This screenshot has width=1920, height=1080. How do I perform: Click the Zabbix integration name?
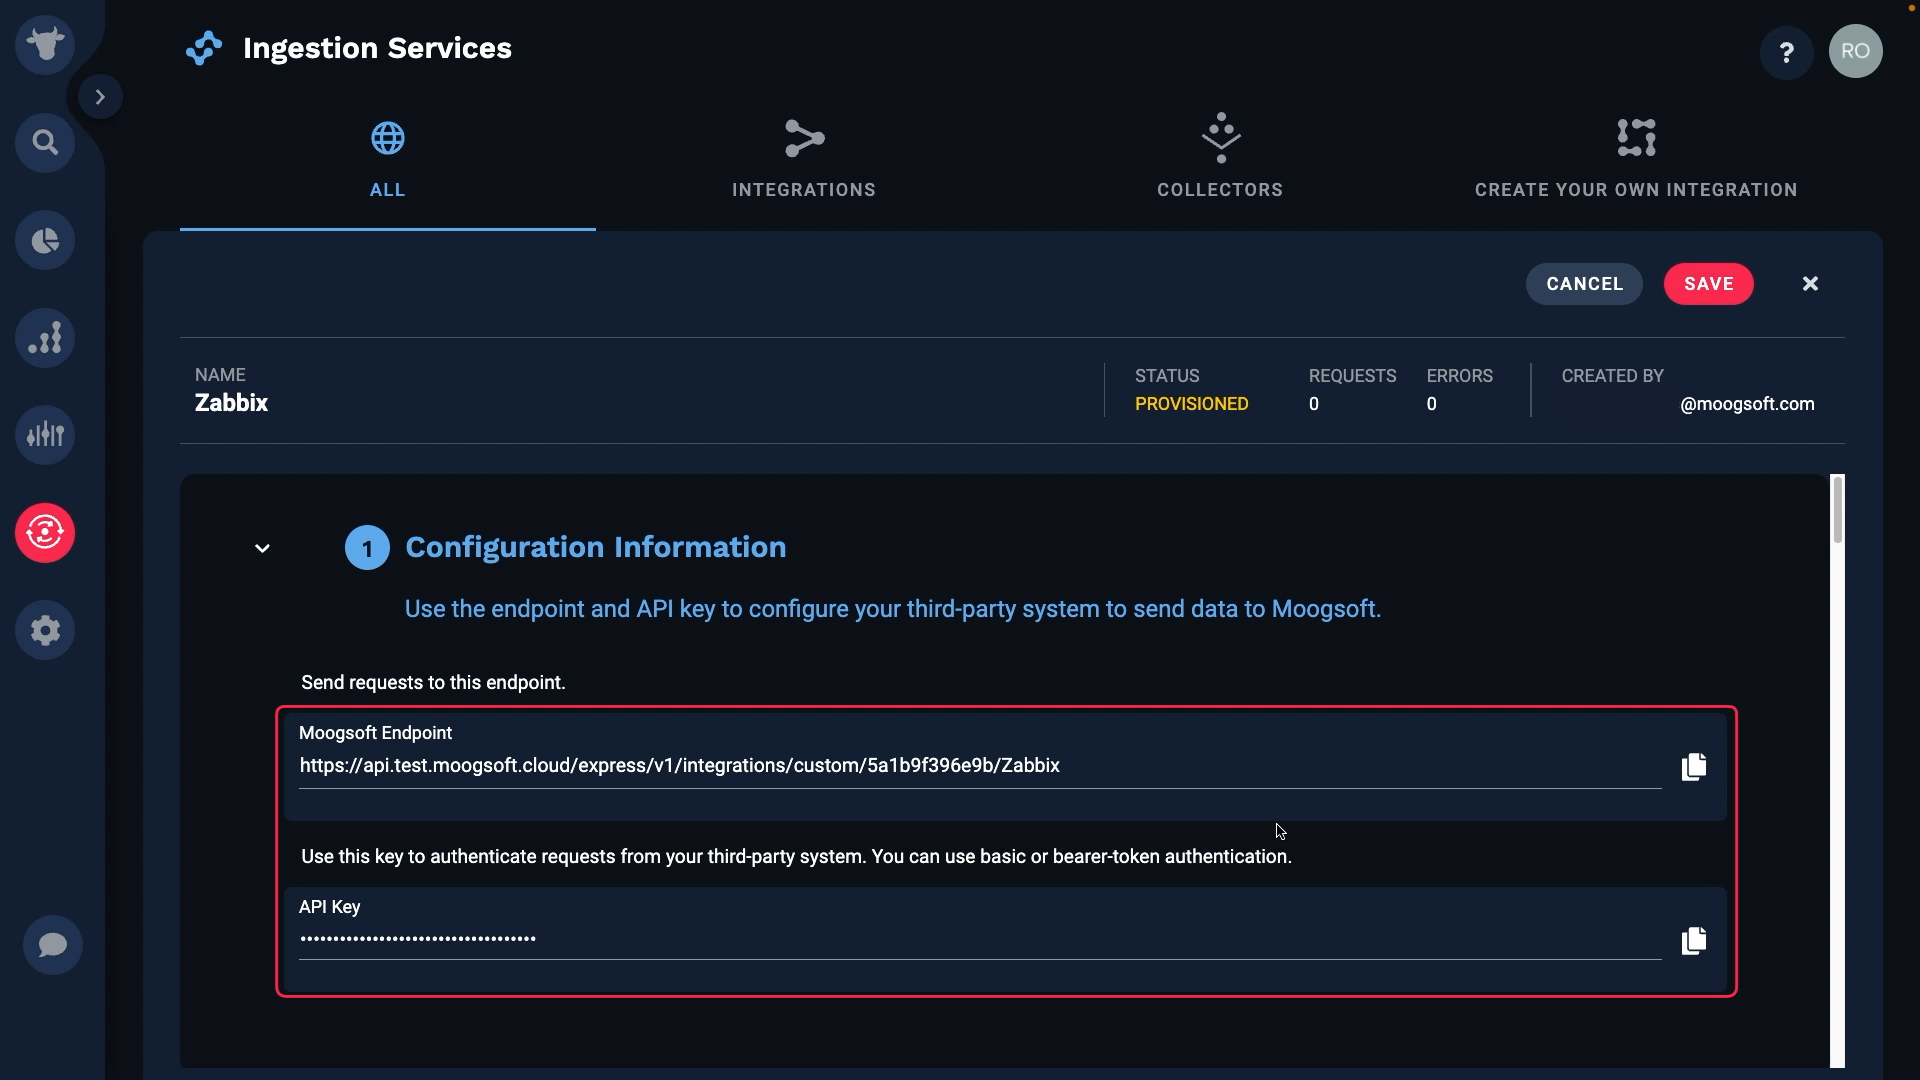pyautogui.click(x=231, y=403)
